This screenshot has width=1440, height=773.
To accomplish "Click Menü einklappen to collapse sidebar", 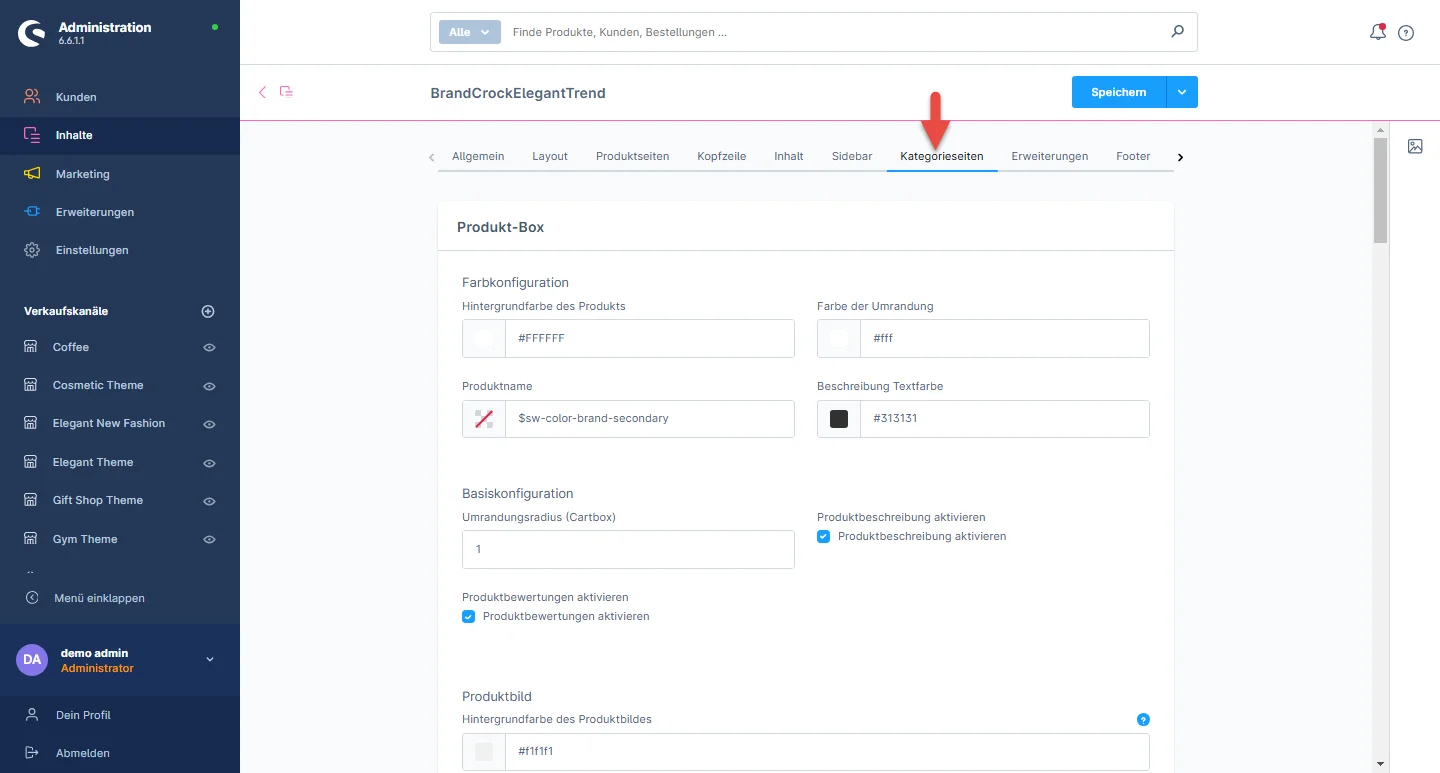I will (x=98, y=598).
